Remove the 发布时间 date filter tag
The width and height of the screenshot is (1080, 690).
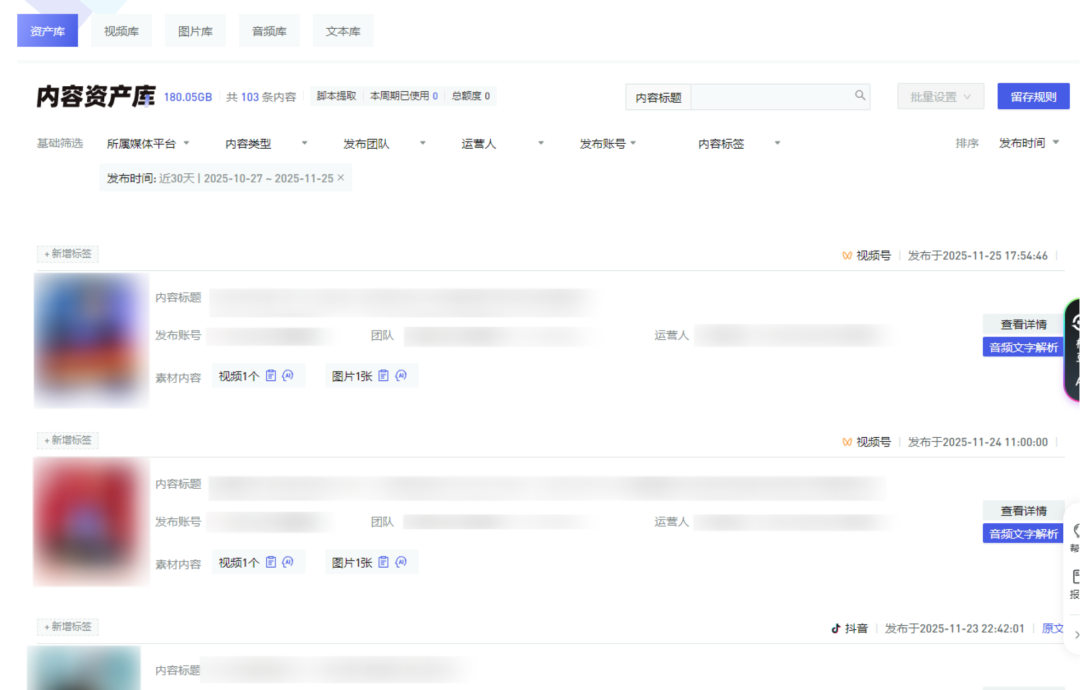341,178
